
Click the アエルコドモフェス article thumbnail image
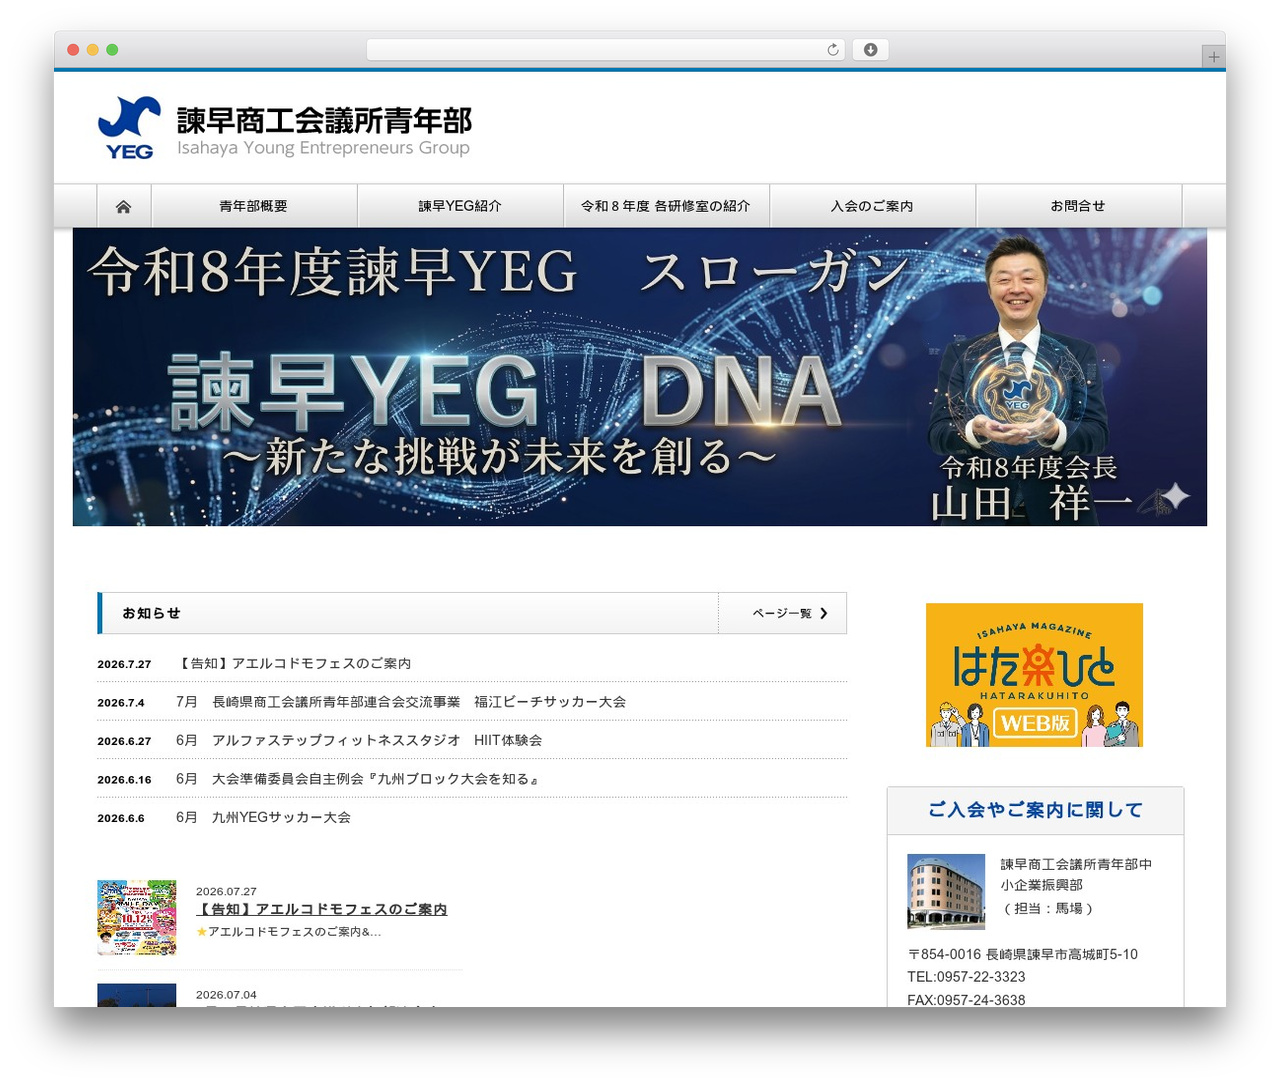point(137,918)
